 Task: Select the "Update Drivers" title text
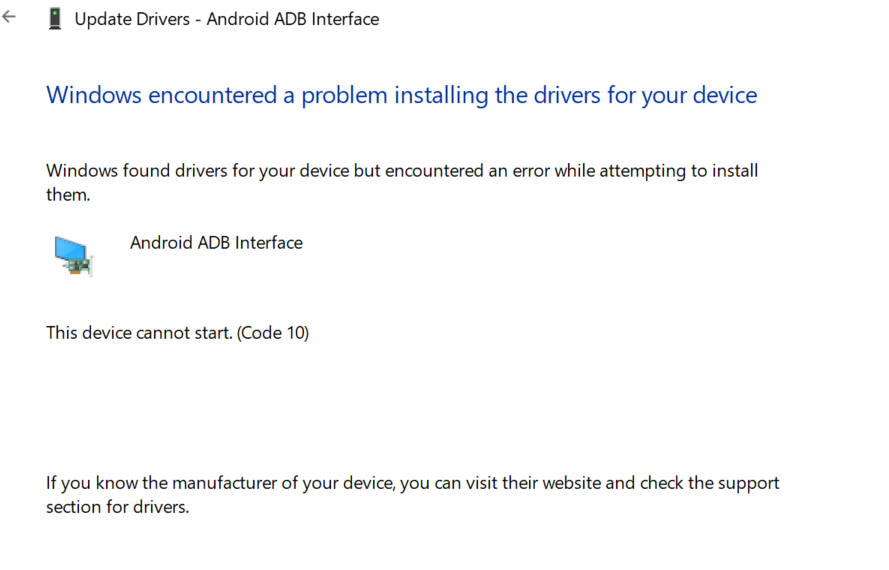(132, 19)
